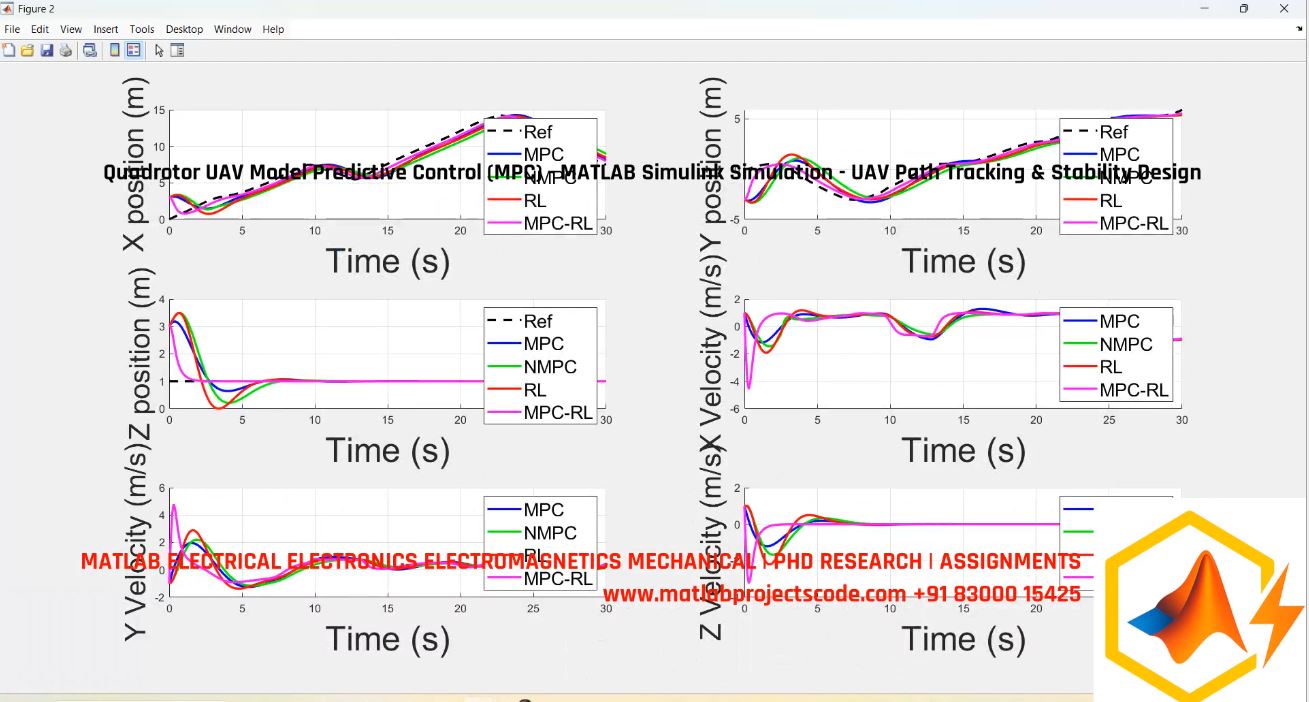Screen dimensions: 1309x702
Task: Minimize the Figure 2 window
Action: pos(1203,9)
